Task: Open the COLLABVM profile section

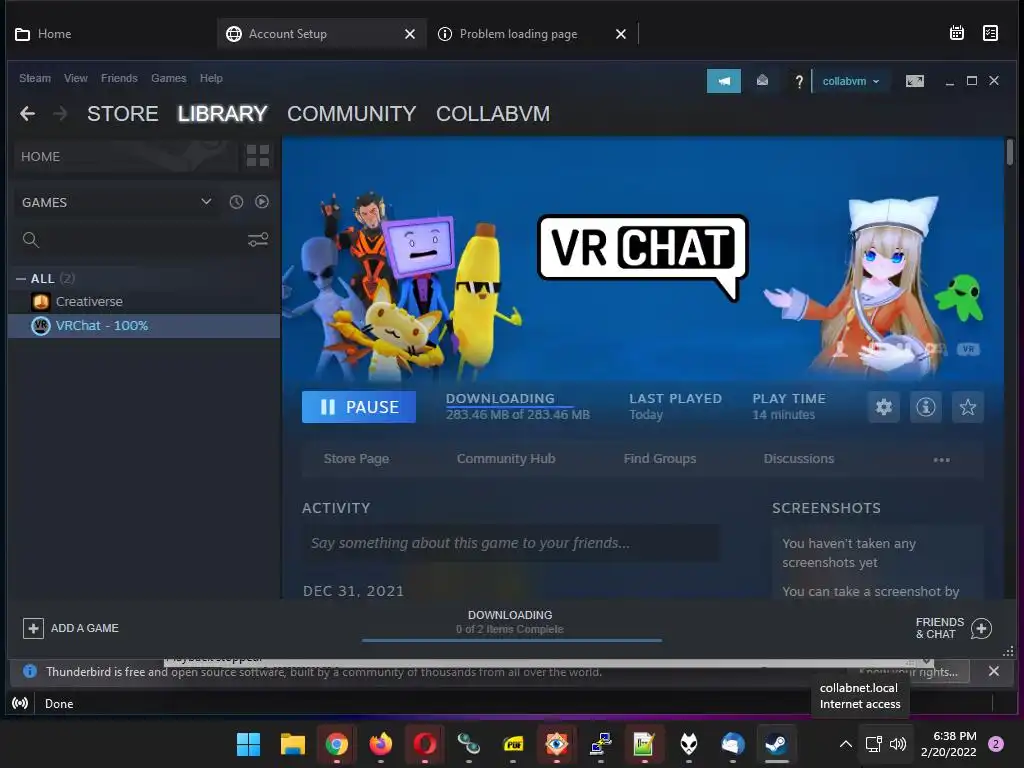Action: 492,114
